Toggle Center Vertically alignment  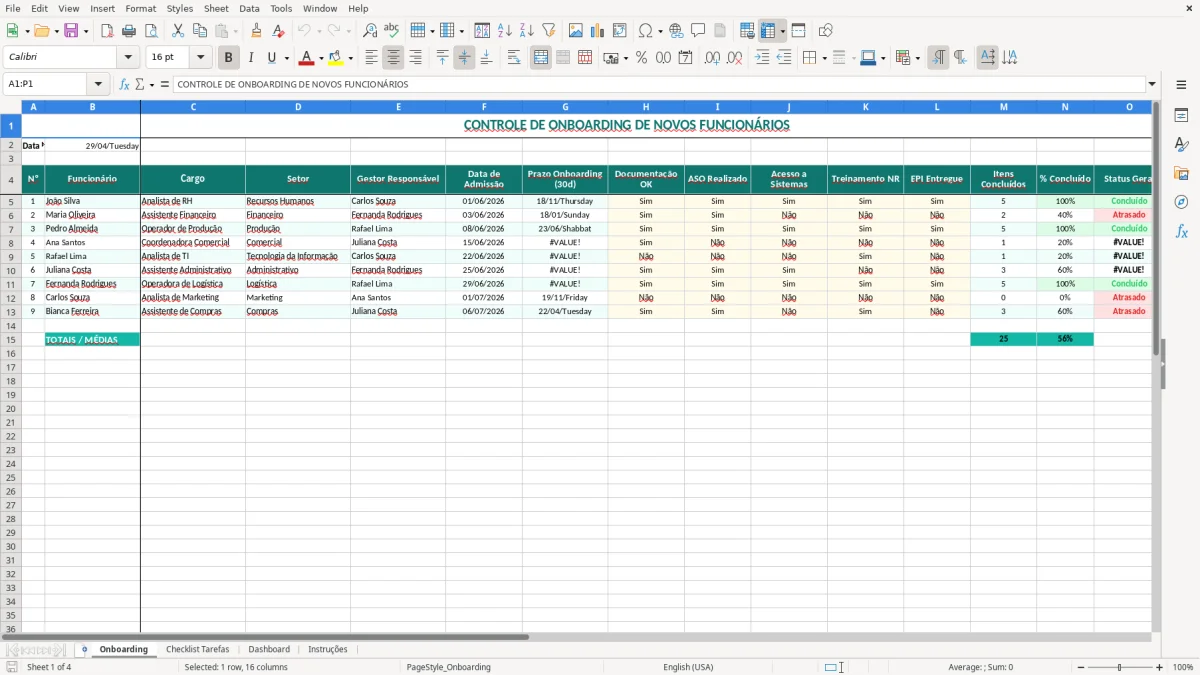click(464, 58)
